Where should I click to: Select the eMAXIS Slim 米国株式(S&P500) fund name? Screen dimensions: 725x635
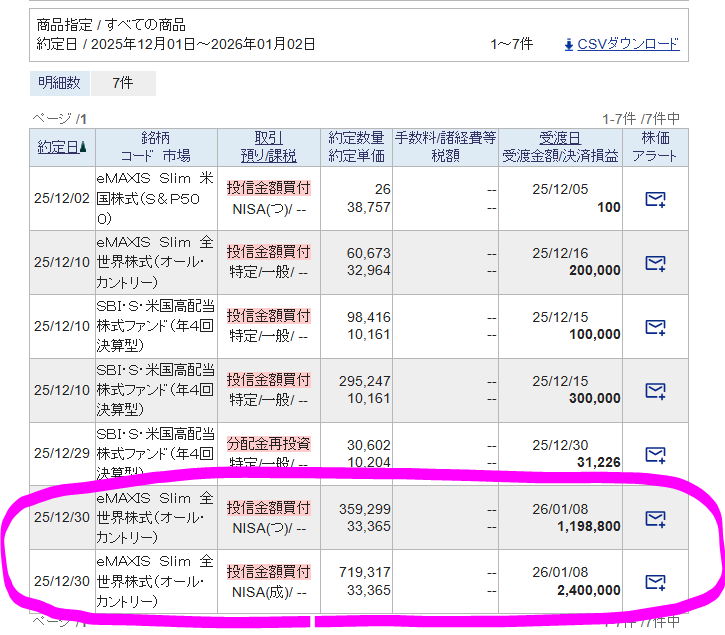point(155,198)
